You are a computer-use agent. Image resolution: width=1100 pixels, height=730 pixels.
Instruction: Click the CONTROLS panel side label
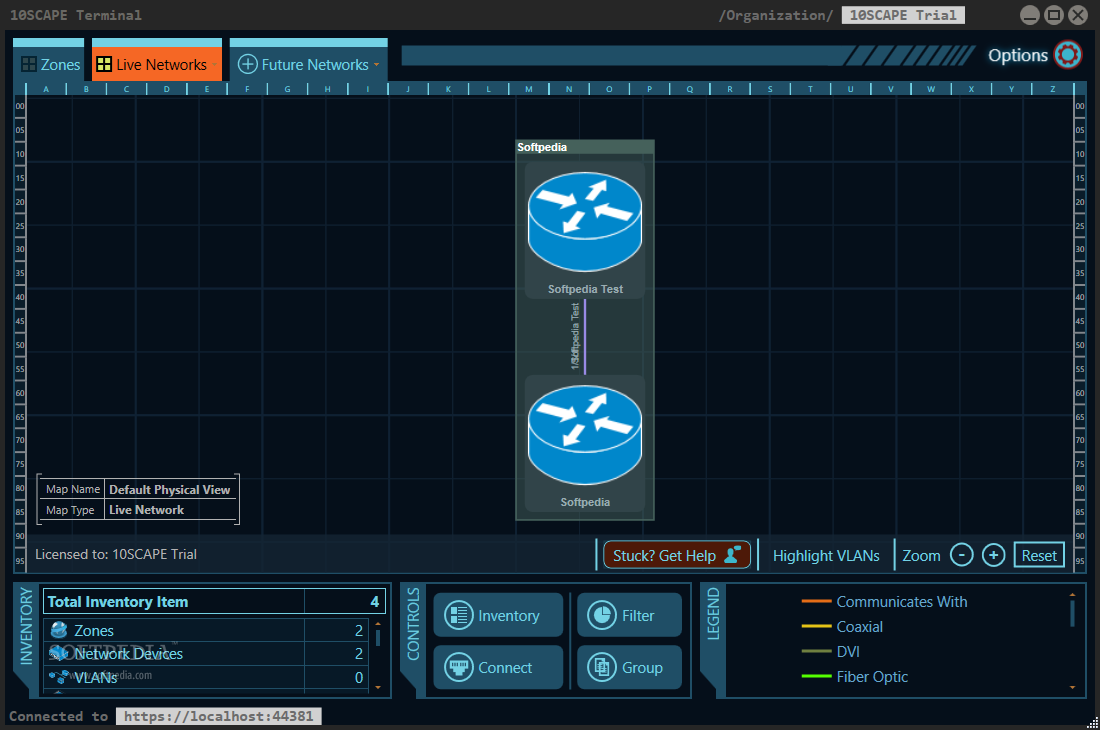(x=413, y=624)
